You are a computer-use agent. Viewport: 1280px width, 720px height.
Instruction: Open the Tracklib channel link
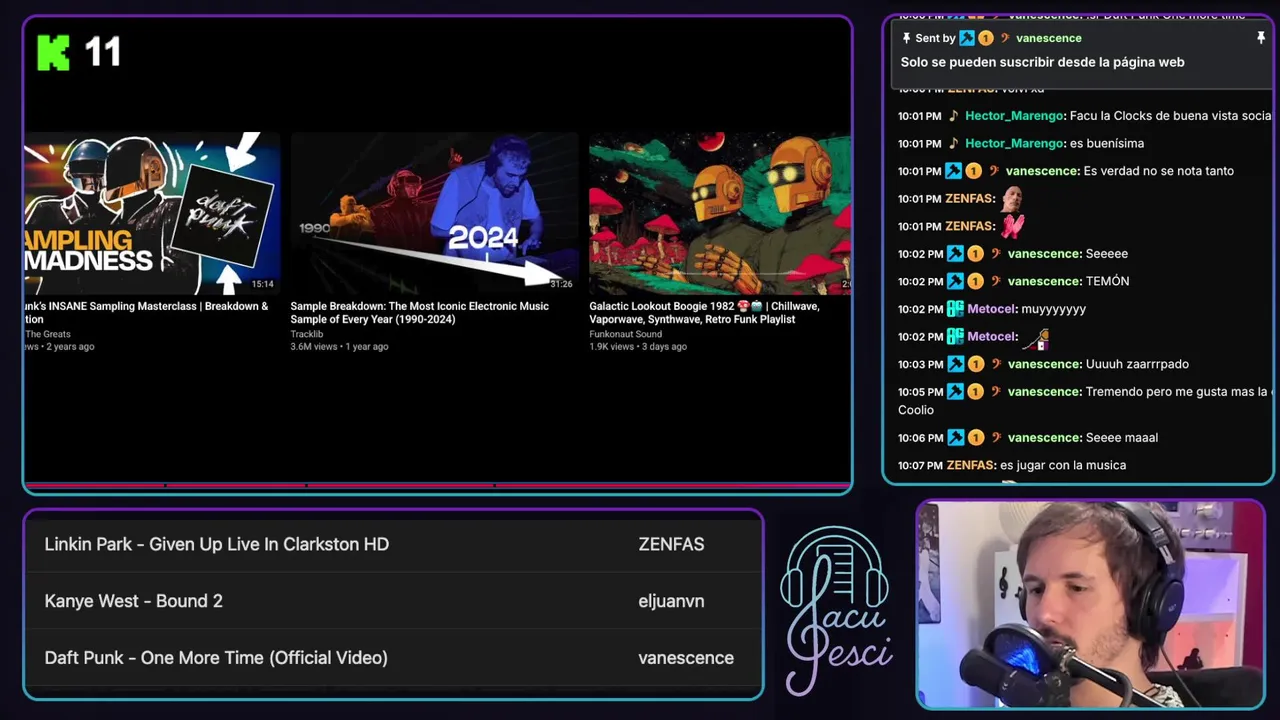306,334
